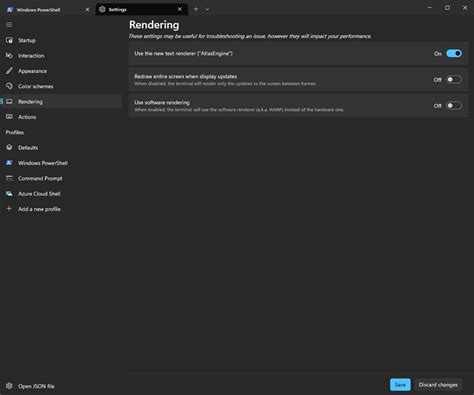
Task: Open Color schemes palette icon
Action: [9, 86]
